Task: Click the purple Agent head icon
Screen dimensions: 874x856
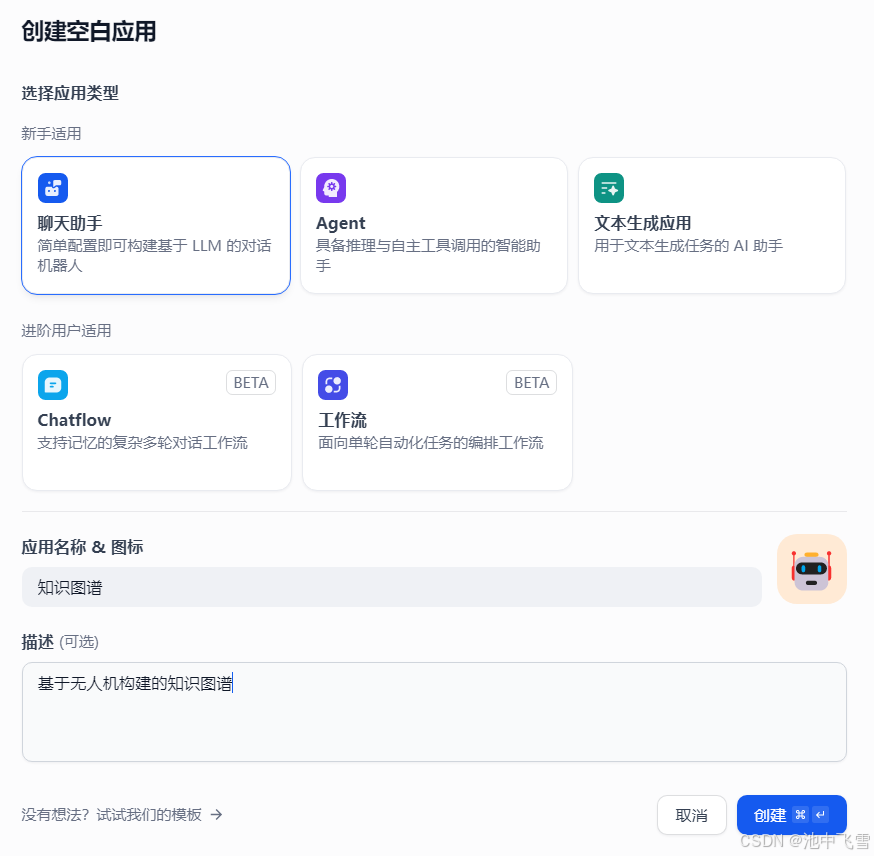Action: pyautogui.click(x=331, y=188)
